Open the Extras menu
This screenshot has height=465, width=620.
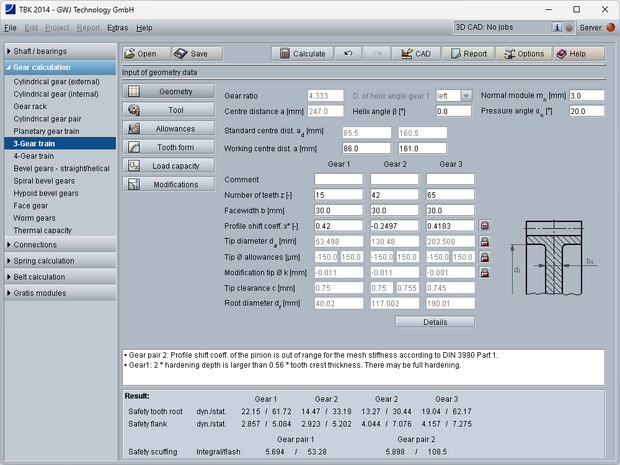click(117, 28)
